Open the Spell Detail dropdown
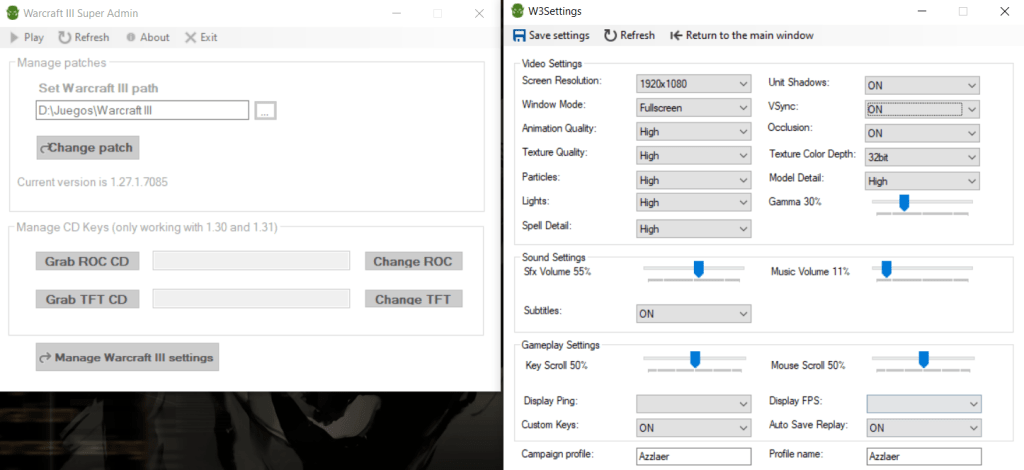Image resolution: width=1024 pixels, height=470 pixels. (694, 229)
